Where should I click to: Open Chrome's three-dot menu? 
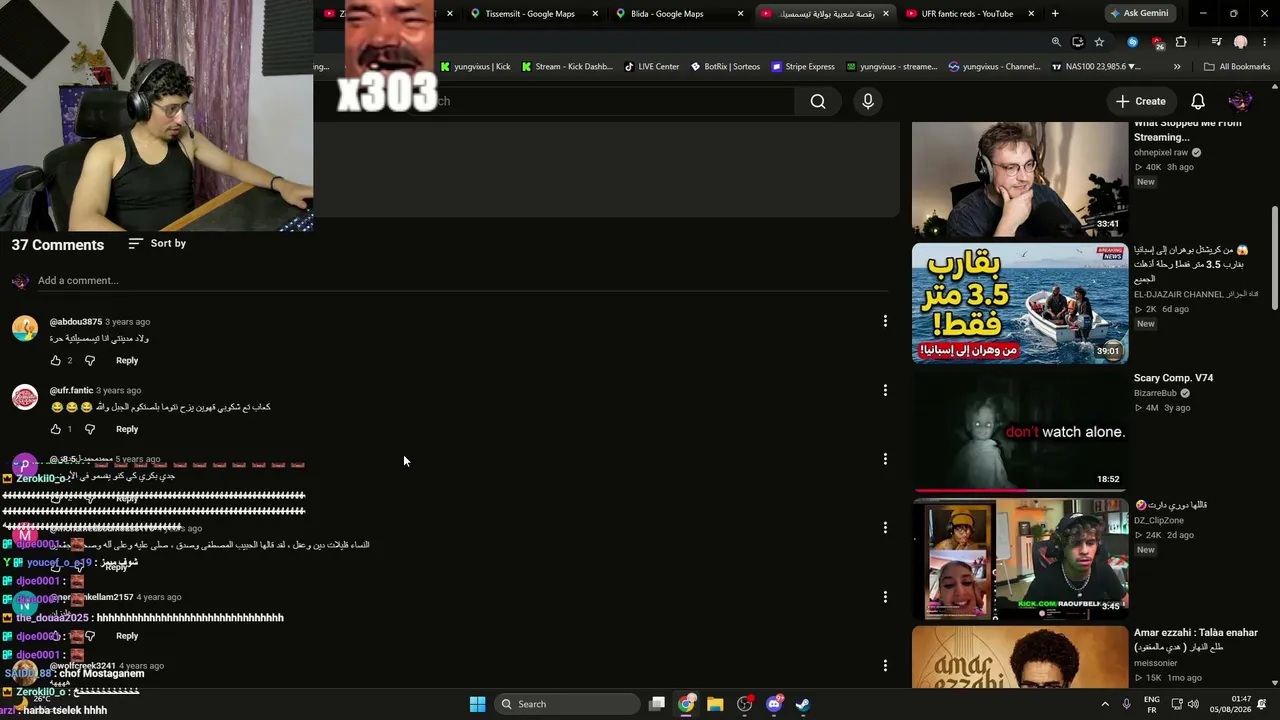[x=1264, y=42]
